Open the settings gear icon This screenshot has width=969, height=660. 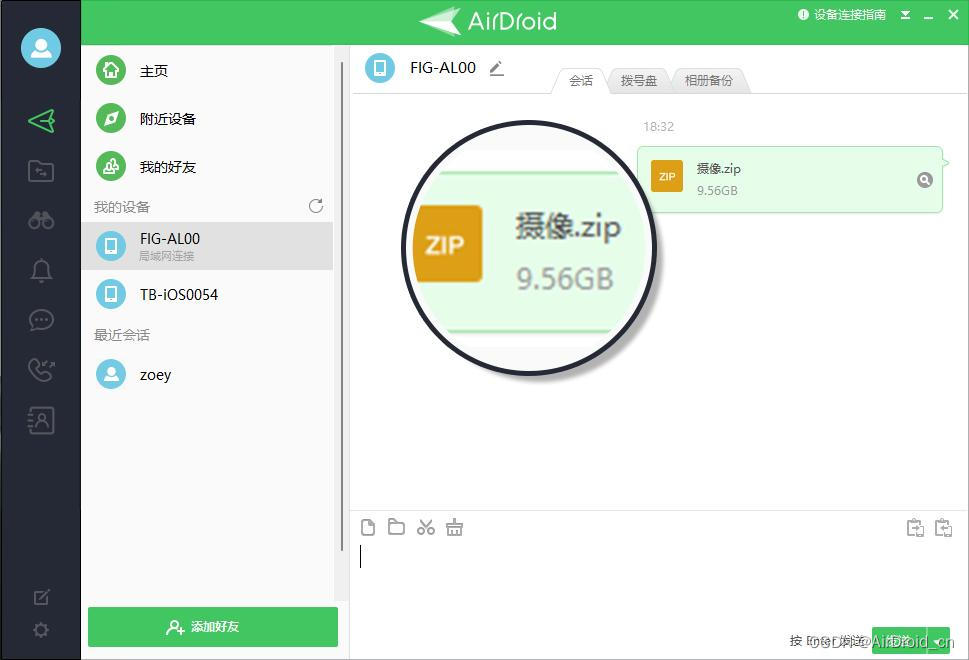click(41, 630)
